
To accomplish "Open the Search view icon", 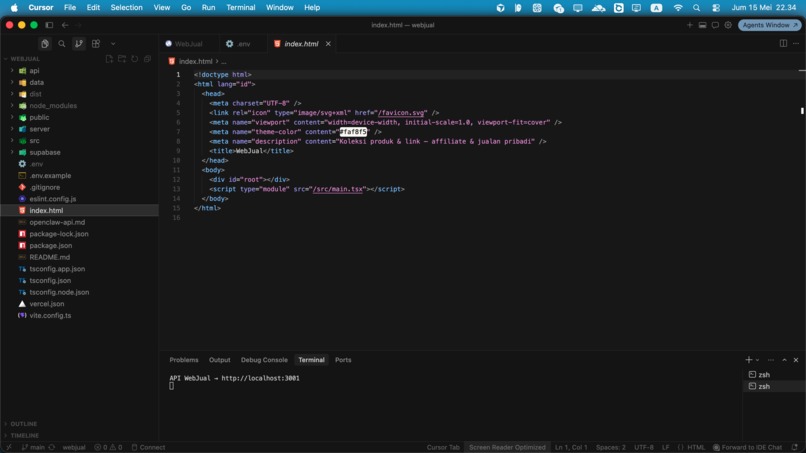I will 62,44.
